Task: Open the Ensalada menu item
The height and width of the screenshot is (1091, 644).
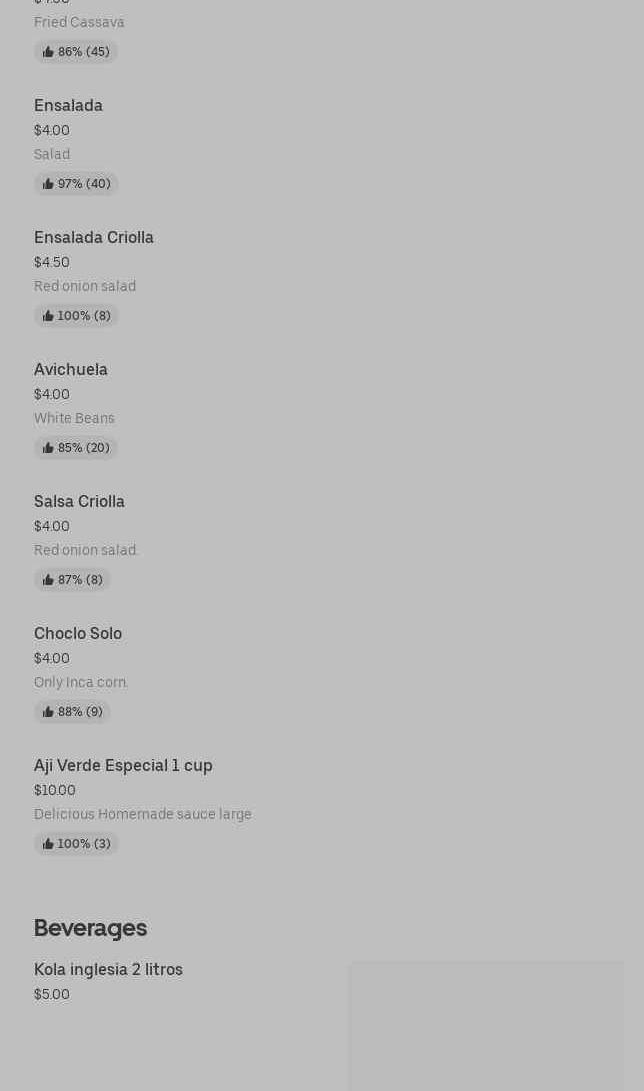Action: 68,106
